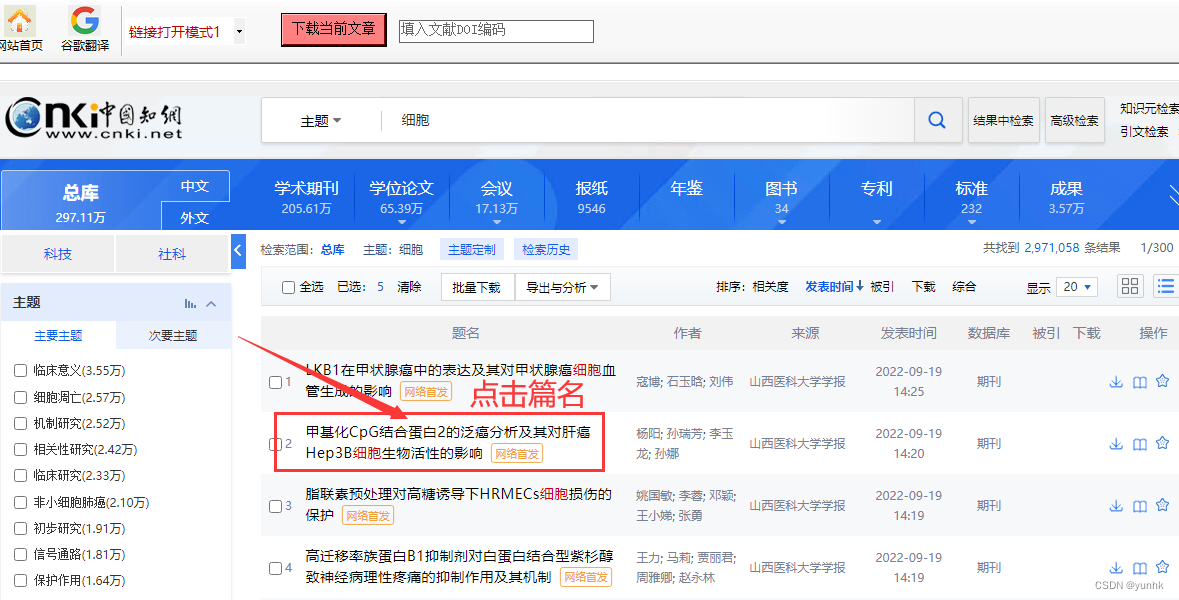Check the 机制研究 topic filter
This screenshot has height=600, width=1179.
(x=20, y=423)
